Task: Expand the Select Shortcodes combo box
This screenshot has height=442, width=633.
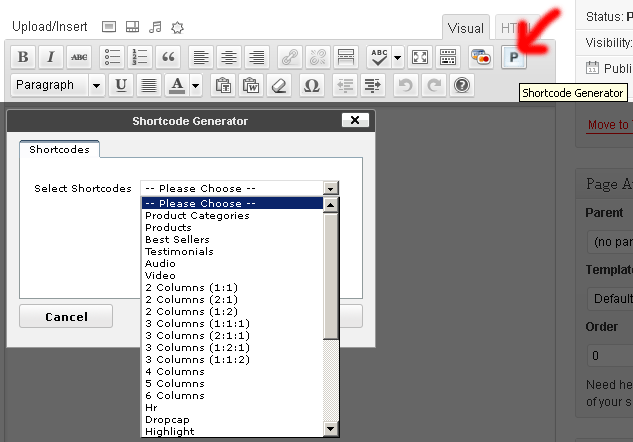Action: pyautogui.click(x=331, y=188)
